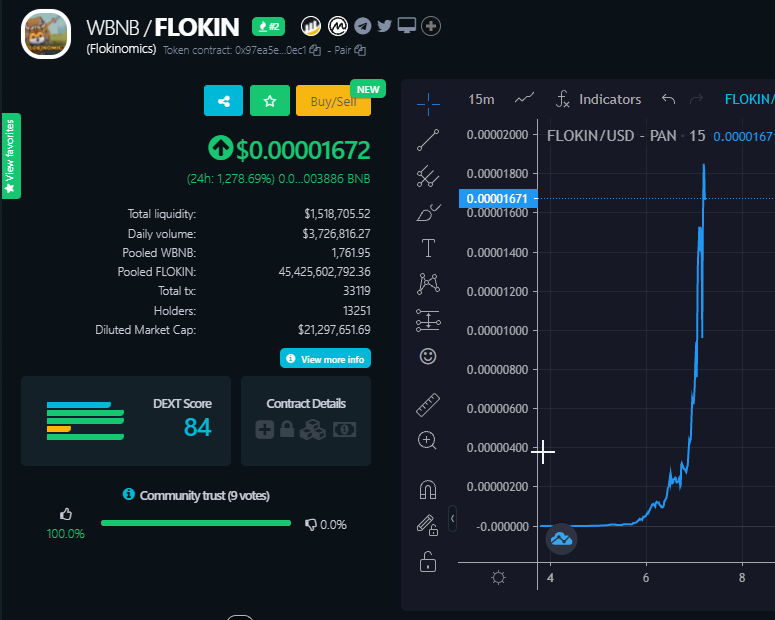The width and height of the screenshot is (775, 620).
Task: Click the Pooled WBNB value 1,761.95
Action: (350, 253)
